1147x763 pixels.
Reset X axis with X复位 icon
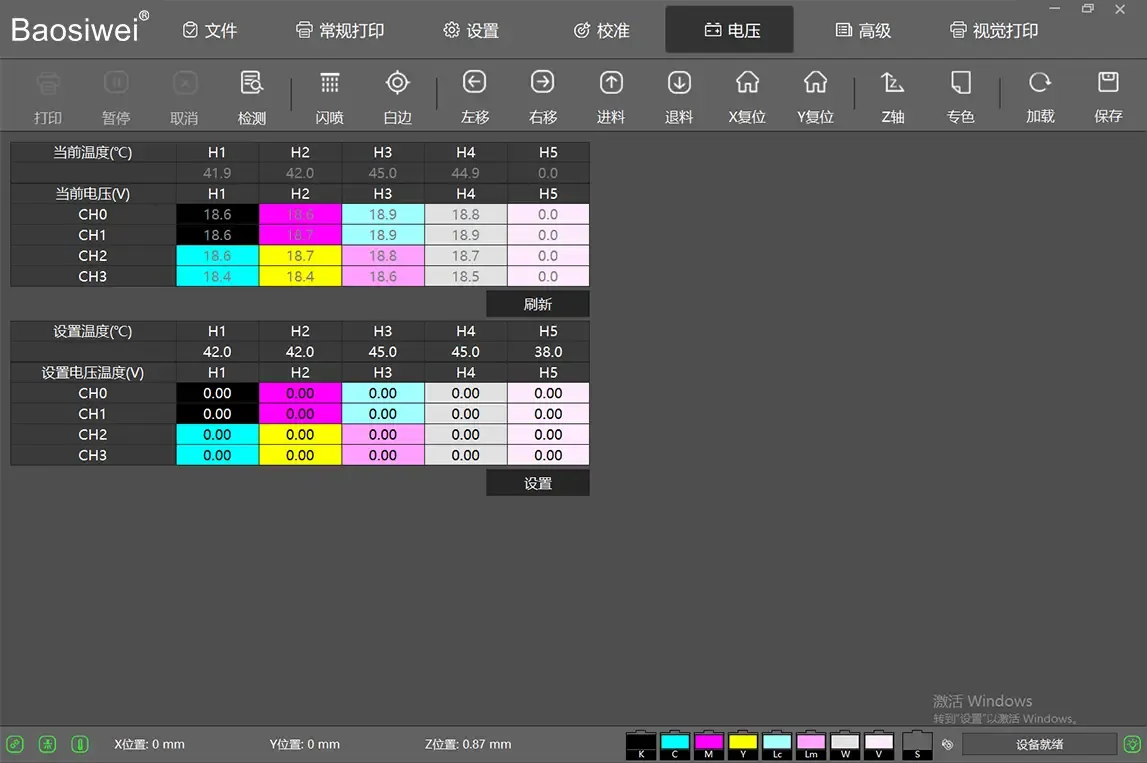pyautogui.click(x=747, y=82)
